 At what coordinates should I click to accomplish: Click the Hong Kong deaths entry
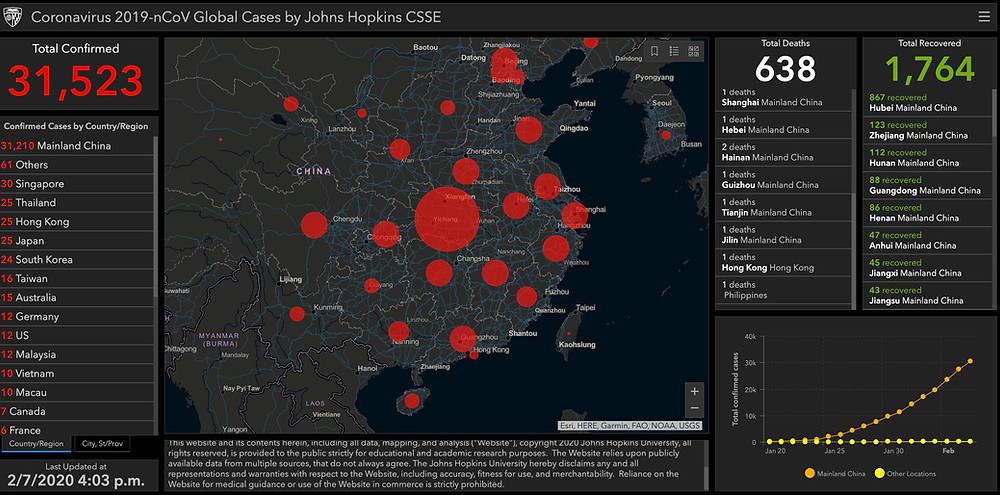[x=784, y=263]
